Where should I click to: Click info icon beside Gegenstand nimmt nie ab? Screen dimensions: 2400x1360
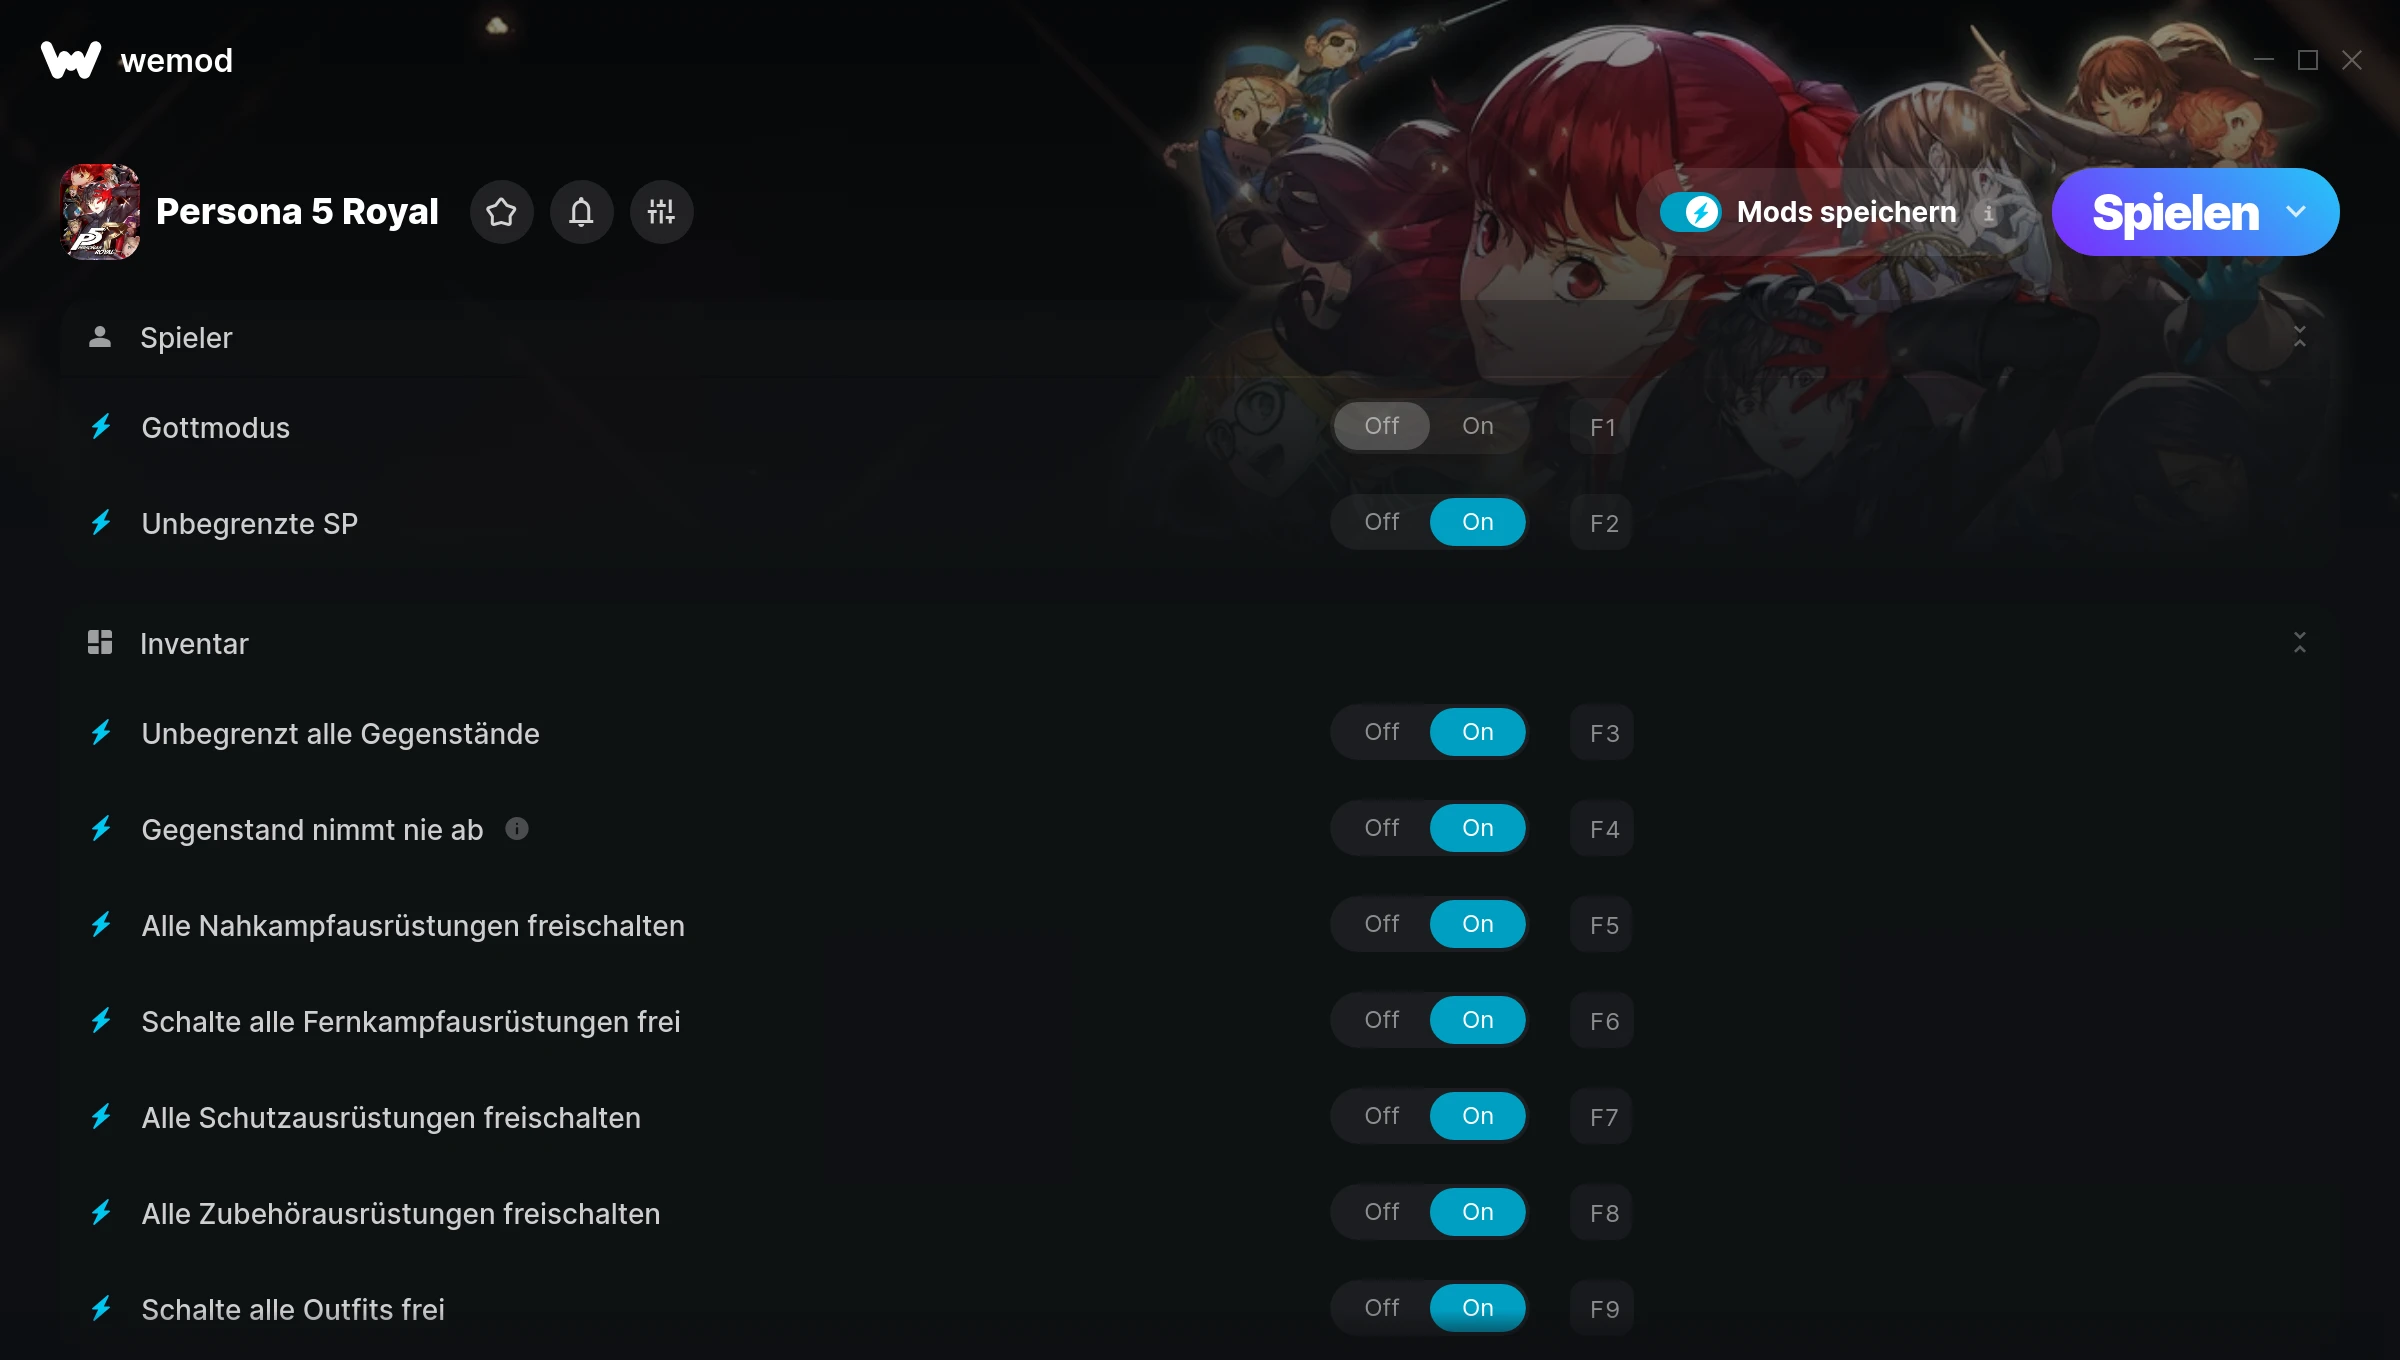click(517, 829)
